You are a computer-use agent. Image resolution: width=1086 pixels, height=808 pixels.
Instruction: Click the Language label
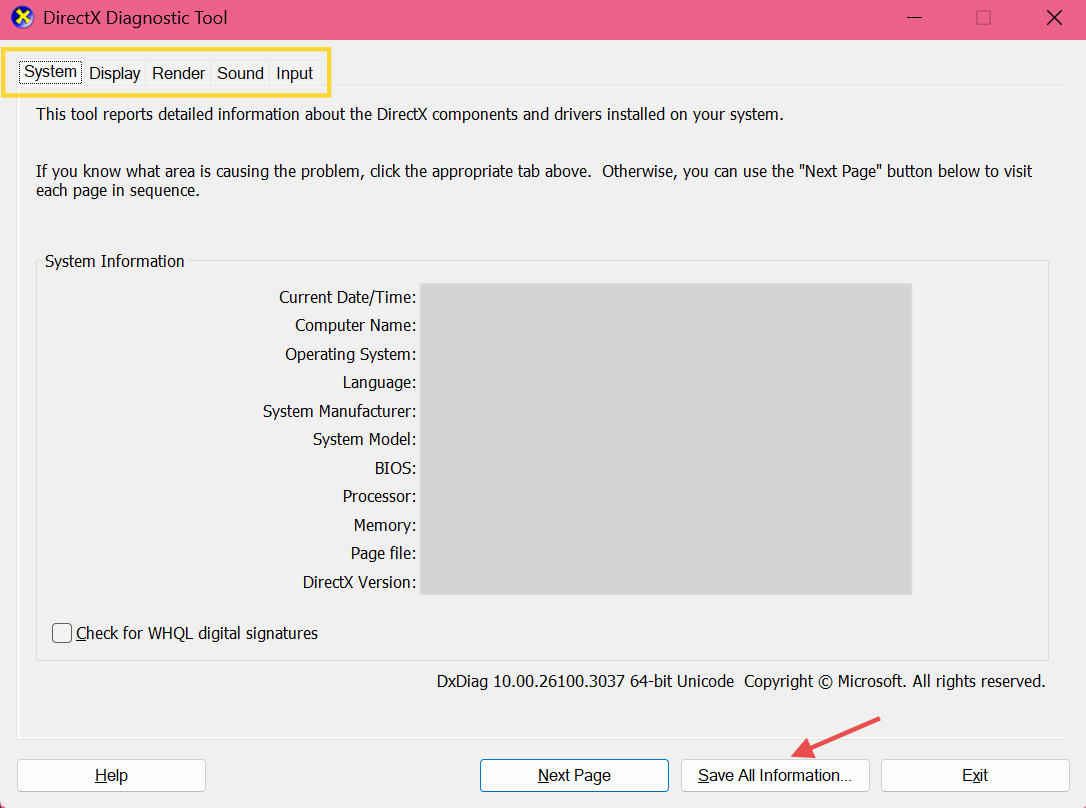click(380, 383)
